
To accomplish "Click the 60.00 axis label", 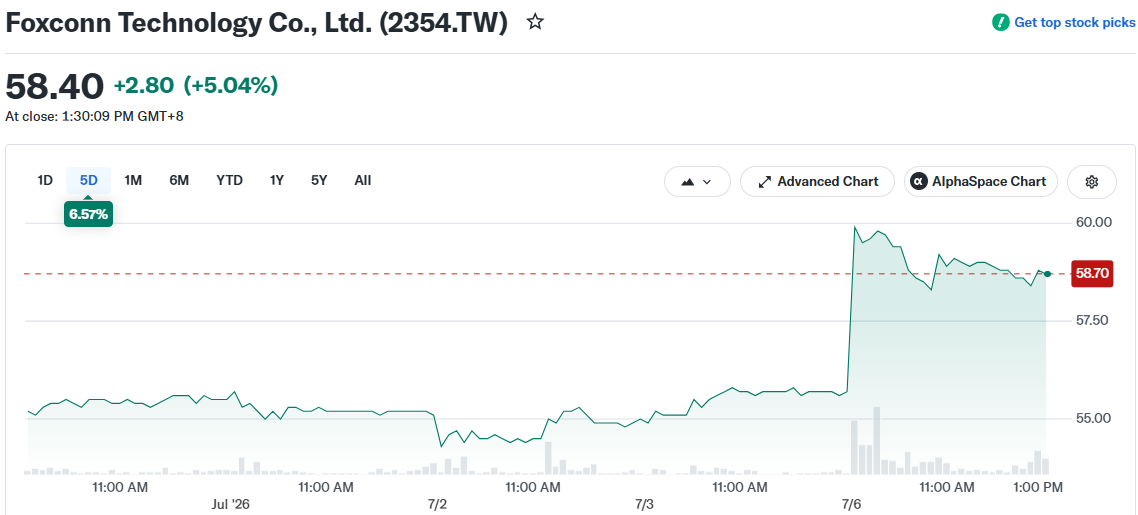I will (1094, 222).
